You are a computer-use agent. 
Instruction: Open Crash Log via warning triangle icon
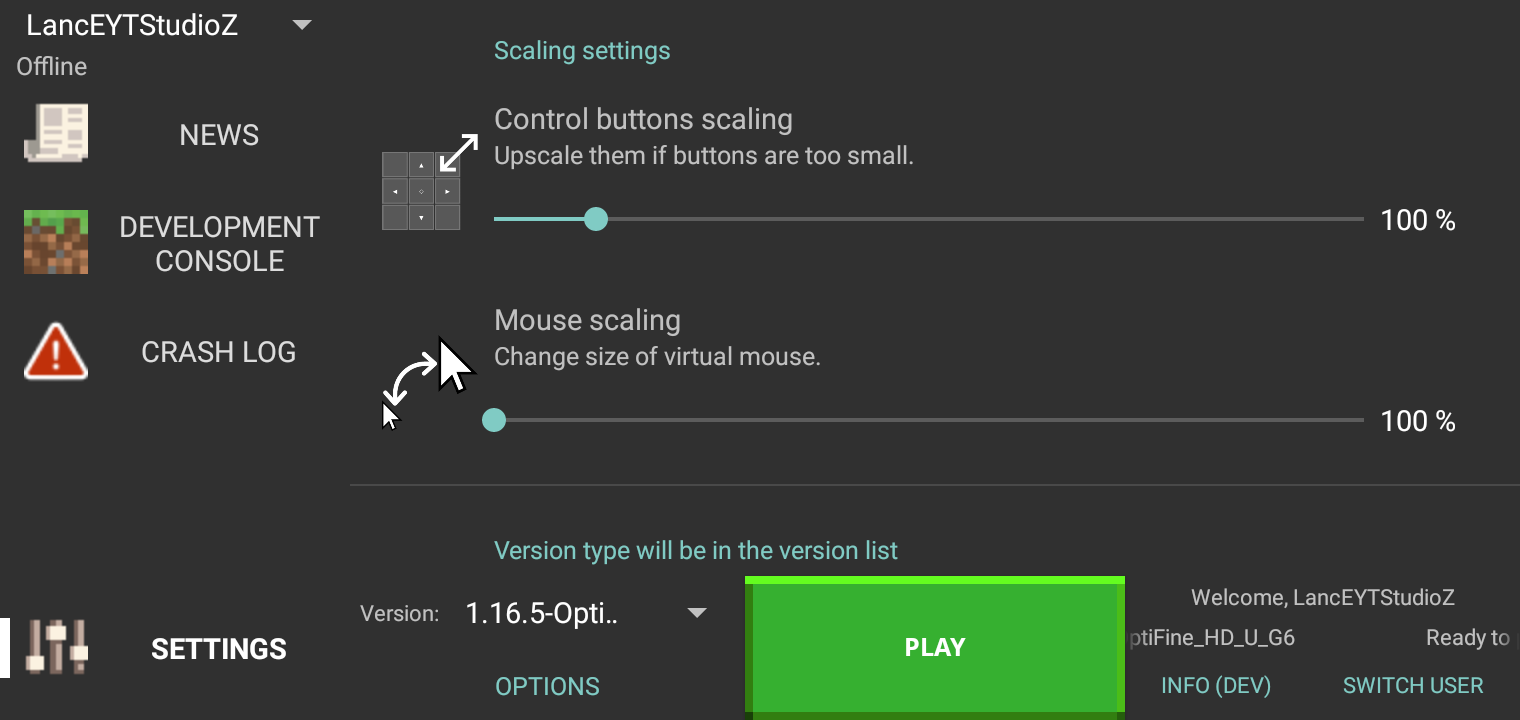coord(55,351)
